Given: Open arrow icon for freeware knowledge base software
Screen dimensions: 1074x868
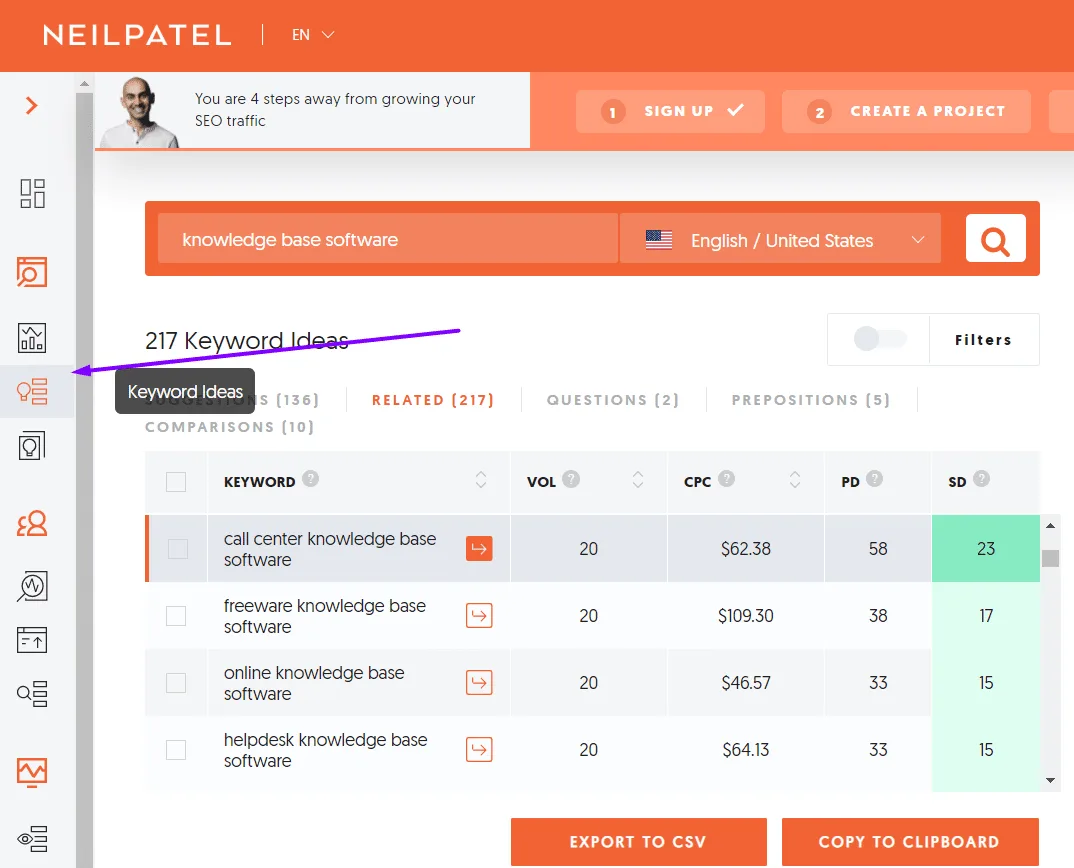Looking at the screenshot, I should 479,616.
